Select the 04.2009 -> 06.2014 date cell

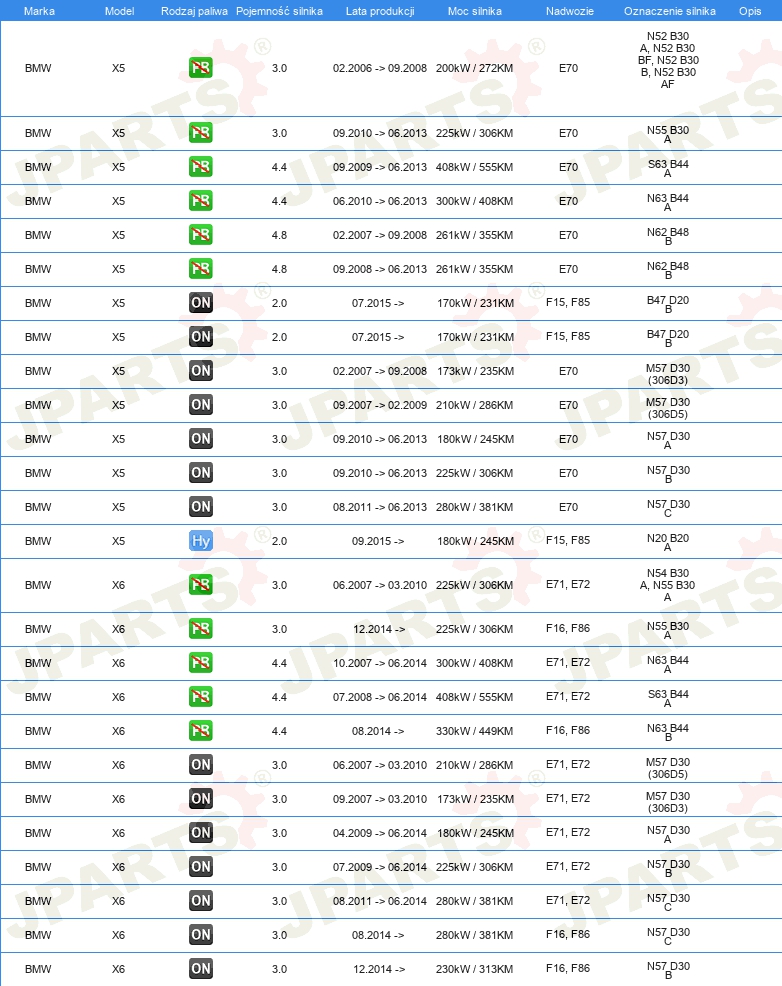(380, 833)
